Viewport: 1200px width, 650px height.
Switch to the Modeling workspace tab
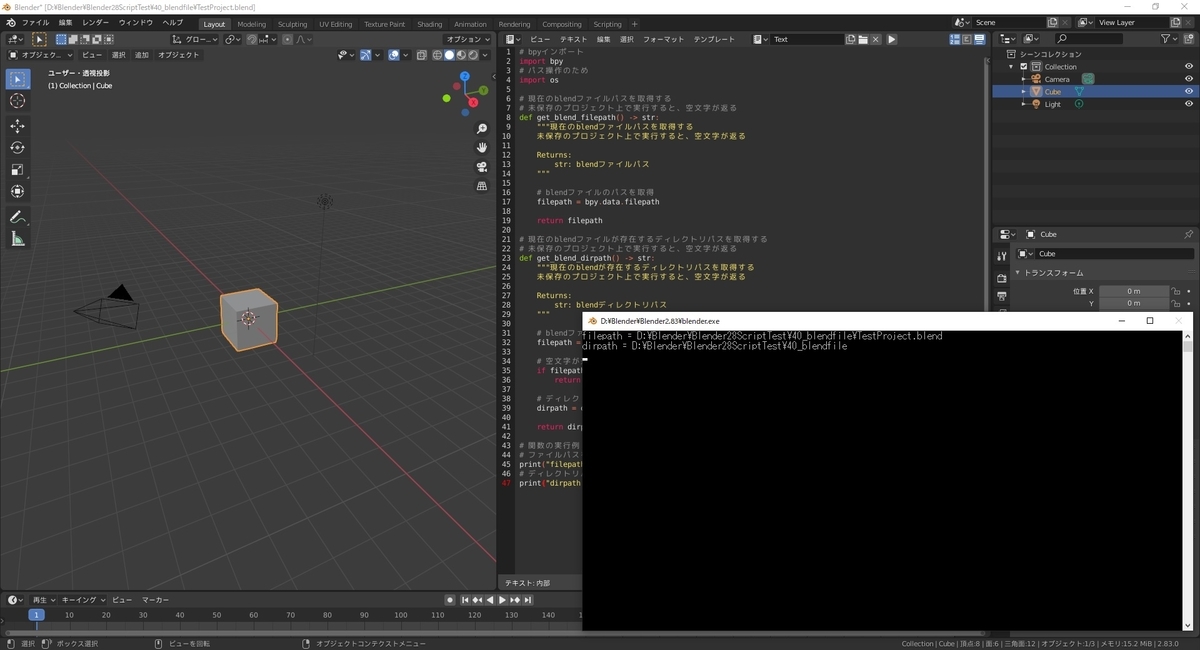pos(251,24)
